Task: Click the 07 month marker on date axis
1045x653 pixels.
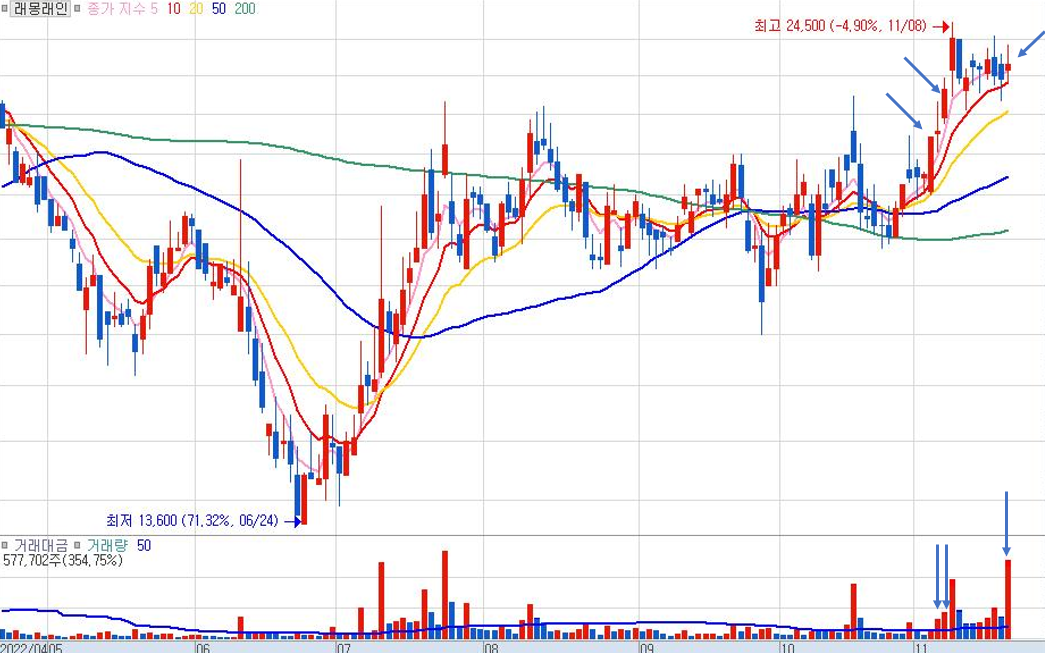Action: tap(343, 648)
